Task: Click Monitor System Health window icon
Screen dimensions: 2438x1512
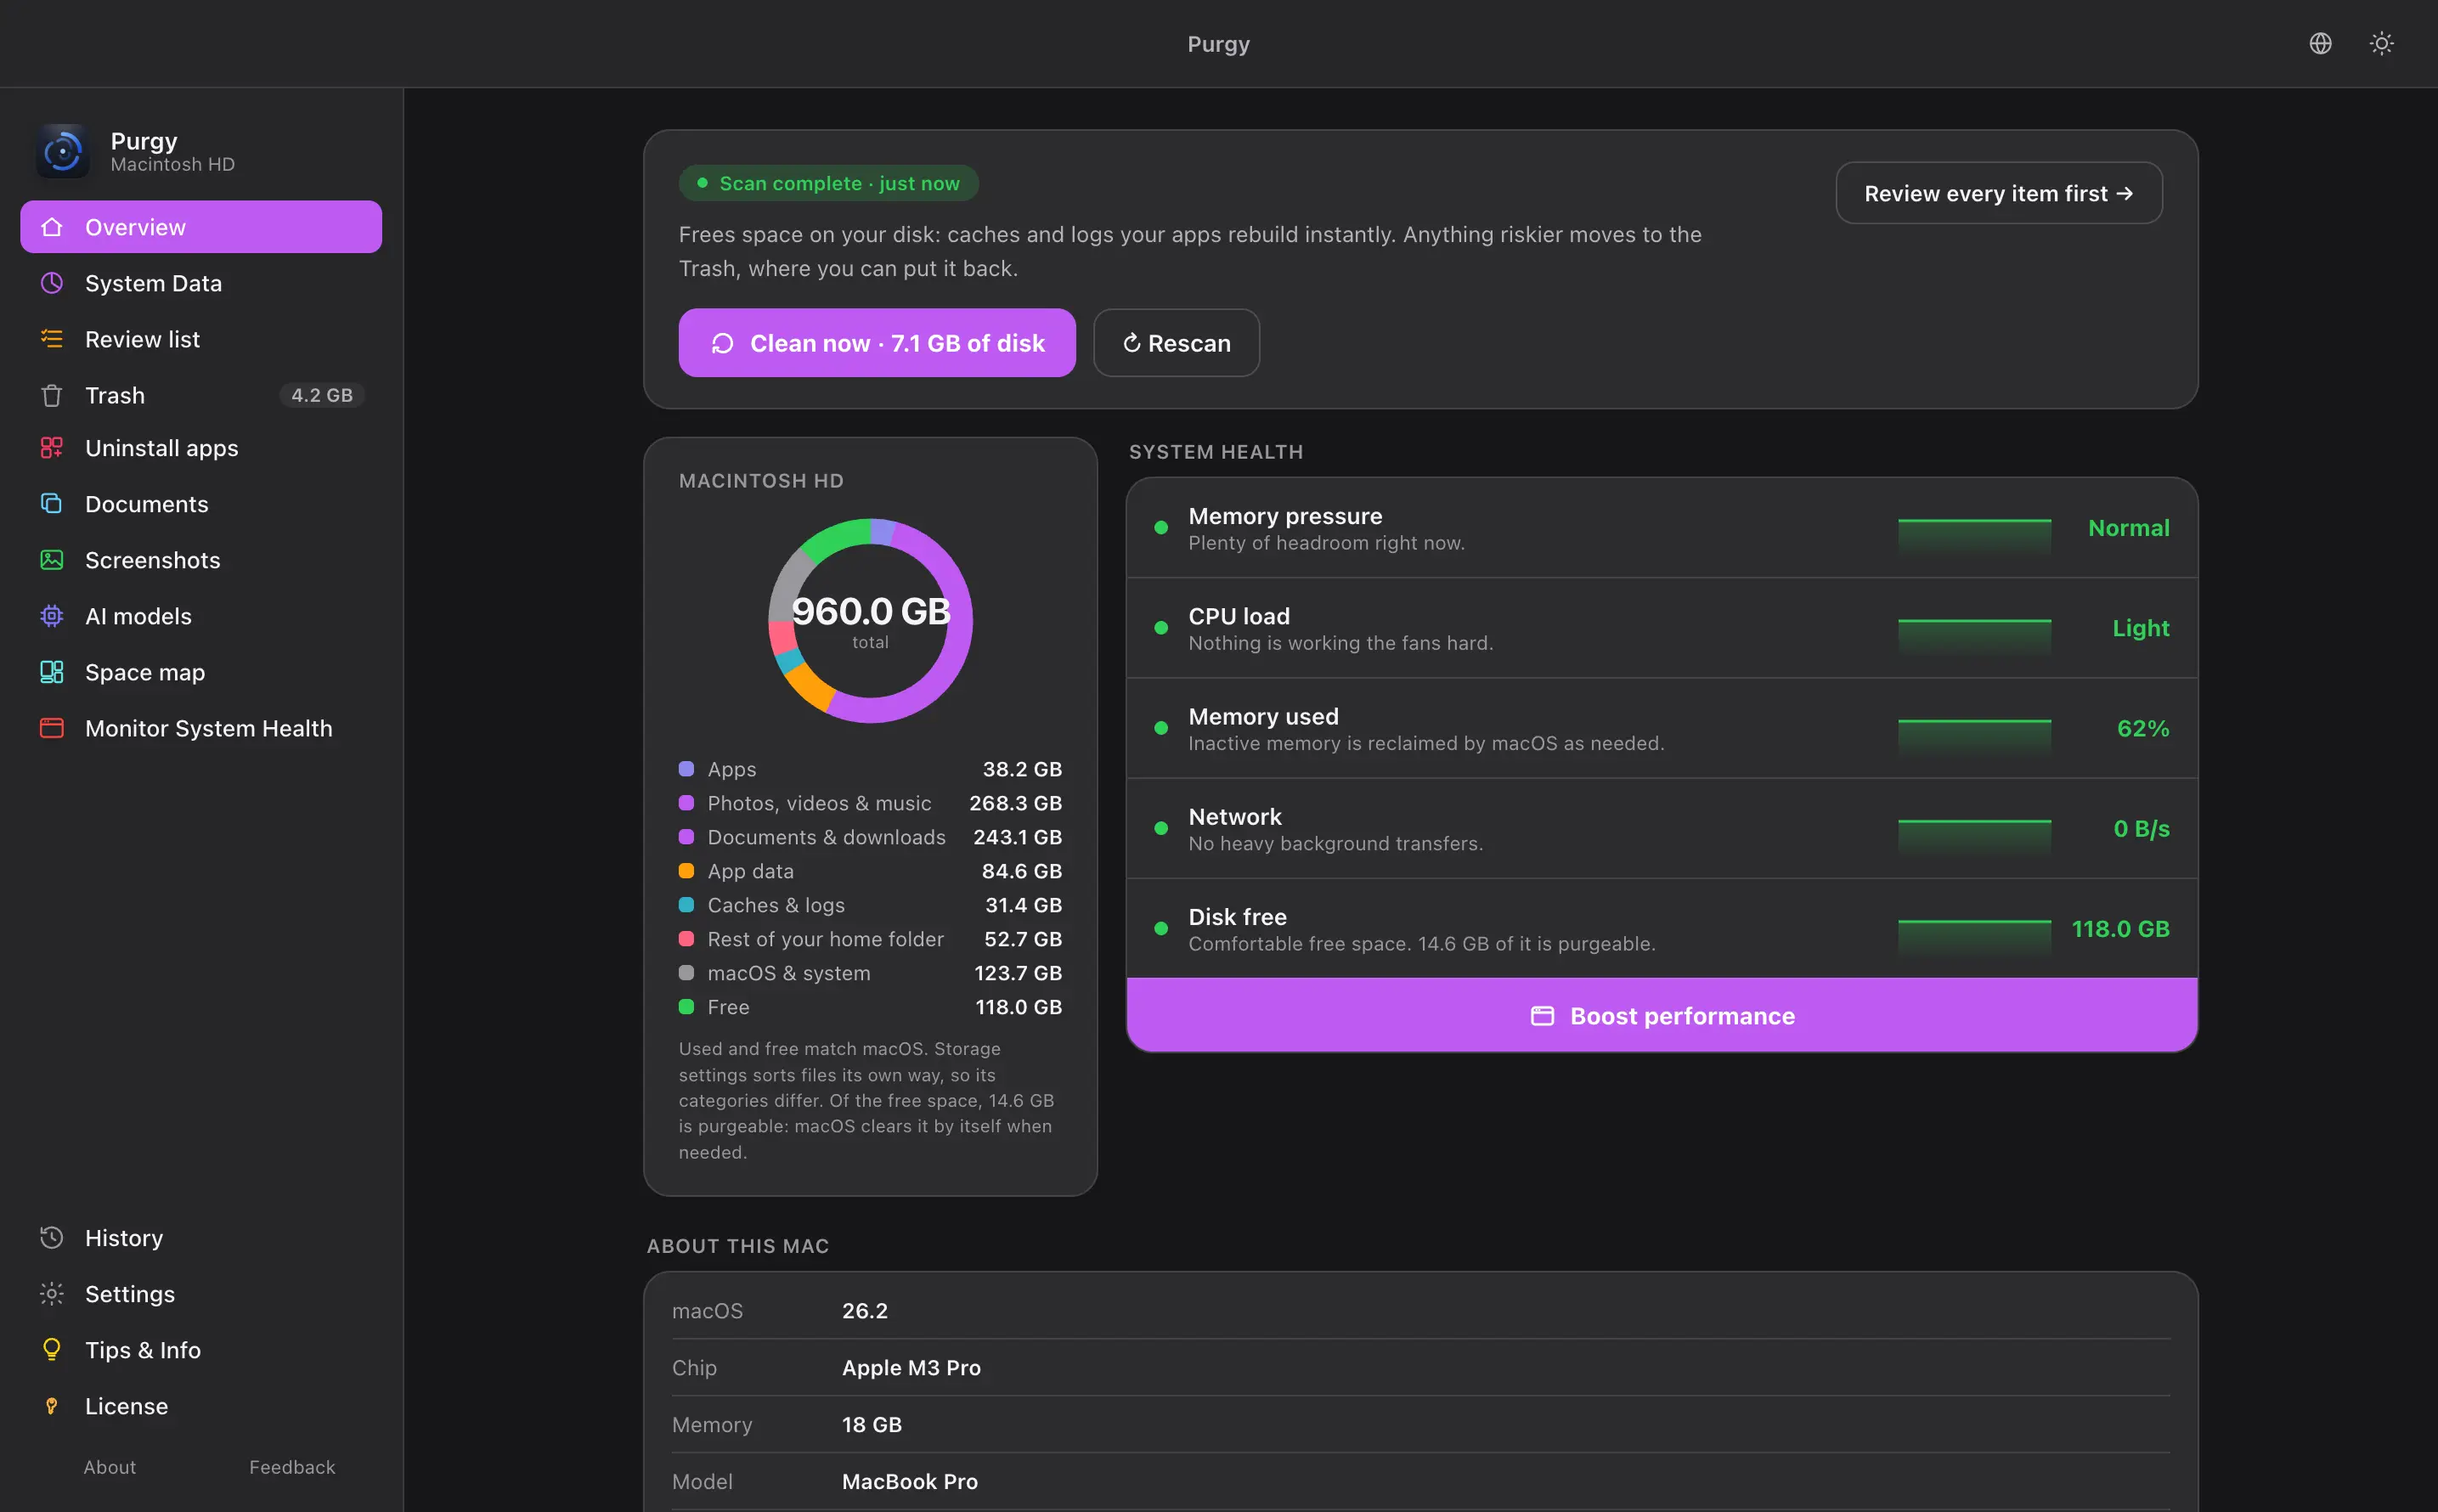Action: 52,728
